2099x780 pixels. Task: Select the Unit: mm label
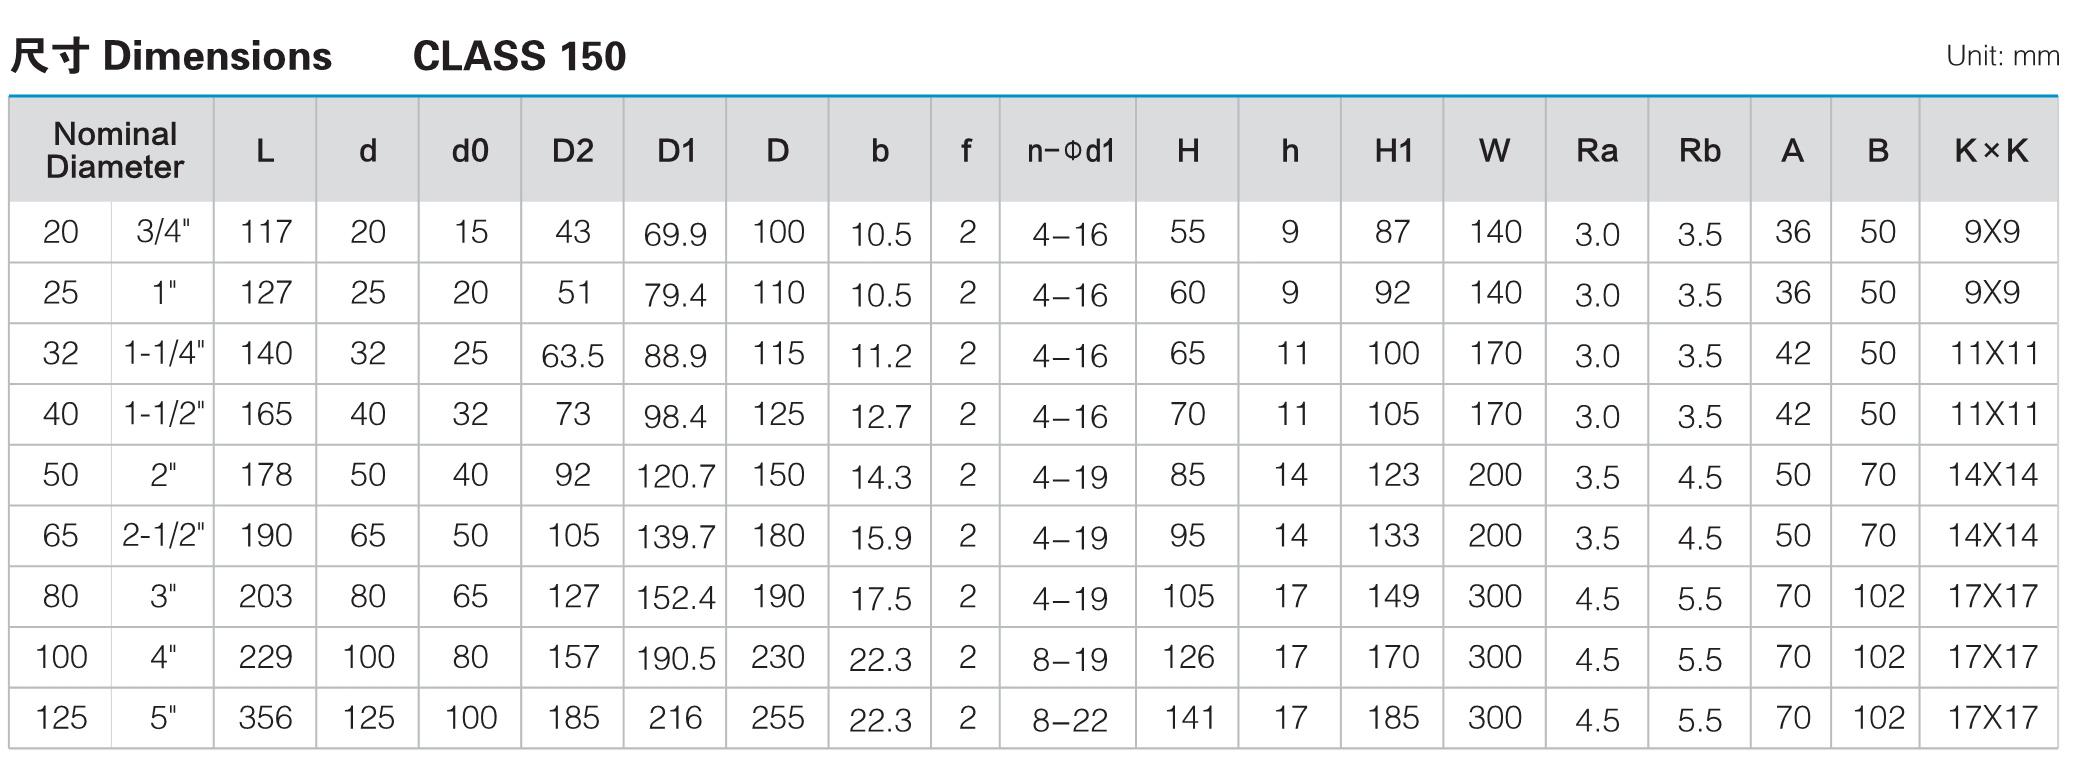click(2003, 56)
